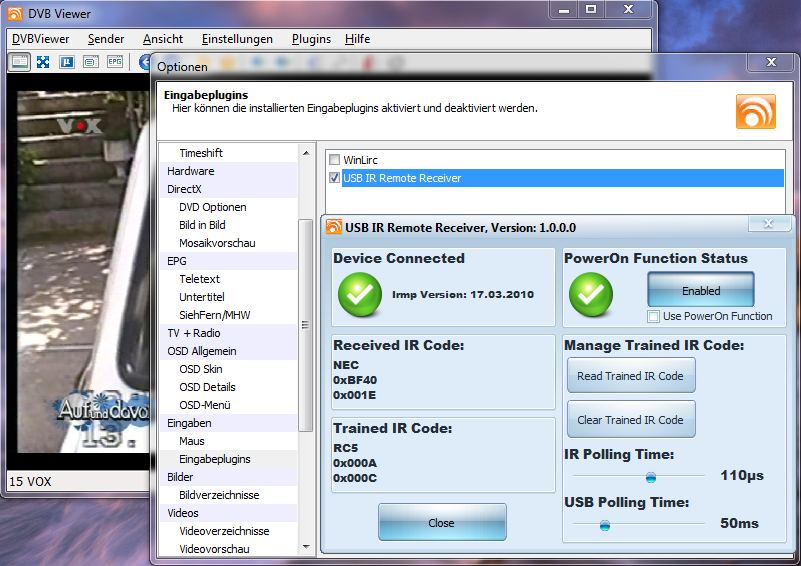Screen dimensions: 801x566
Task: Open the Plugins menu
Action: (311, 39)
